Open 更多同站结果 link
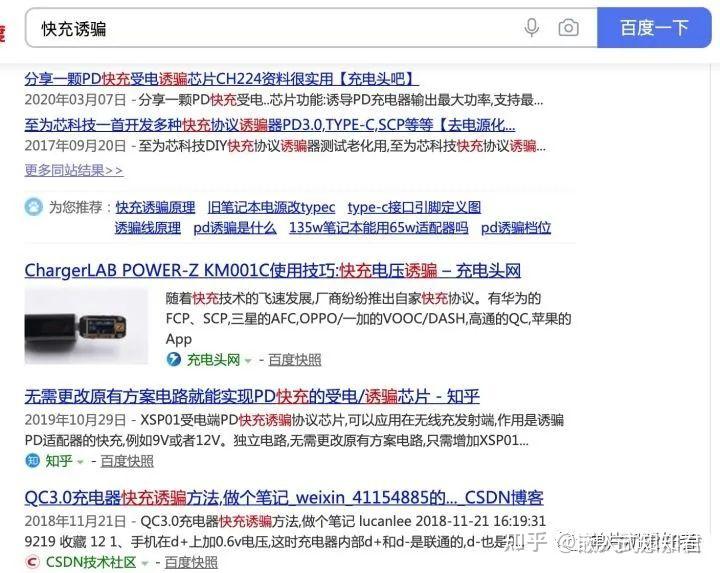The height and width of the screenshot is (573, 720). [73, 171]
